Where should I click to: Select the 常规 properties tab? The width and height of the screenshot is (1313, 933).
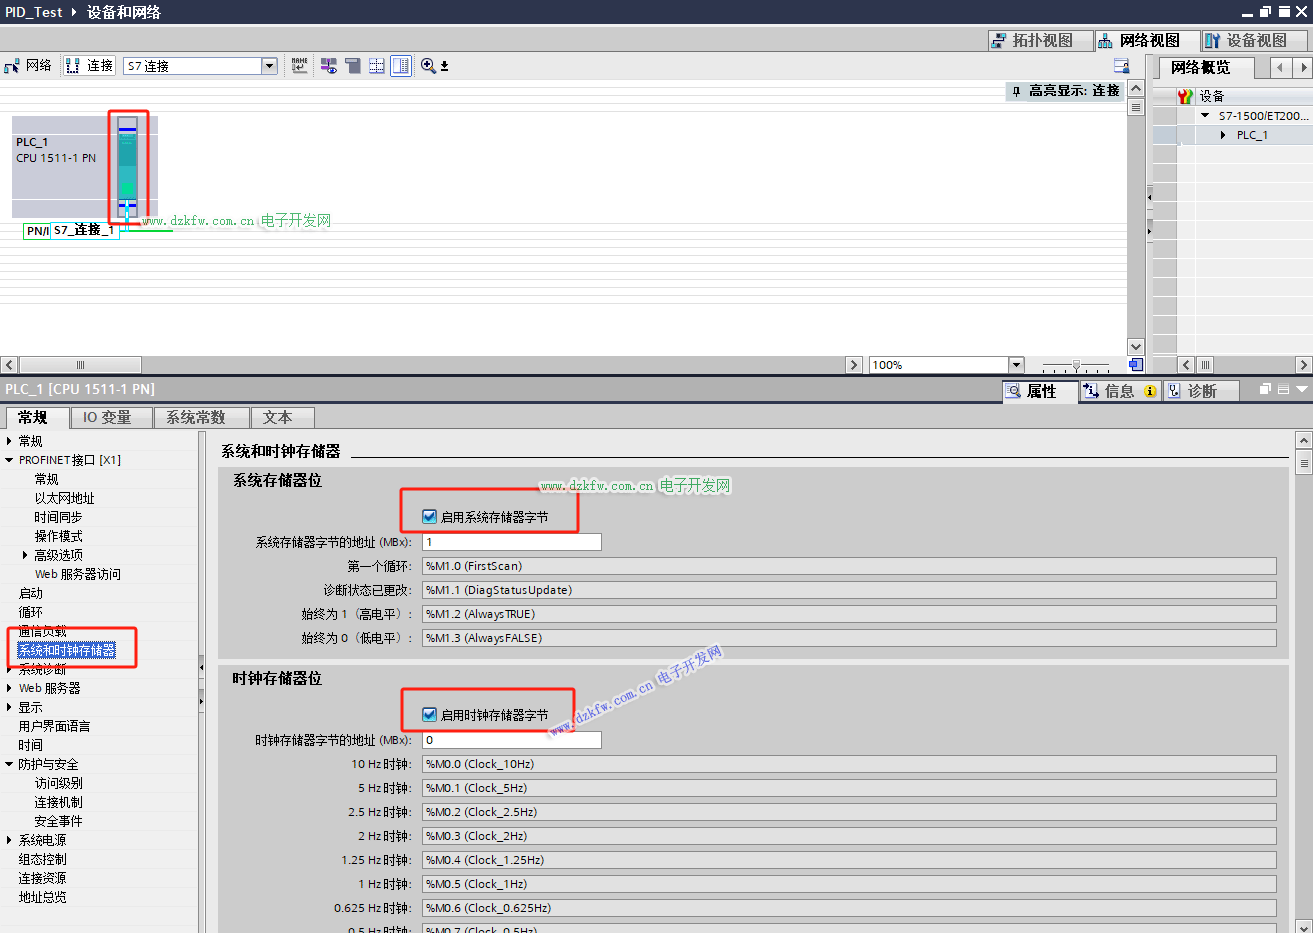point(36,418)
